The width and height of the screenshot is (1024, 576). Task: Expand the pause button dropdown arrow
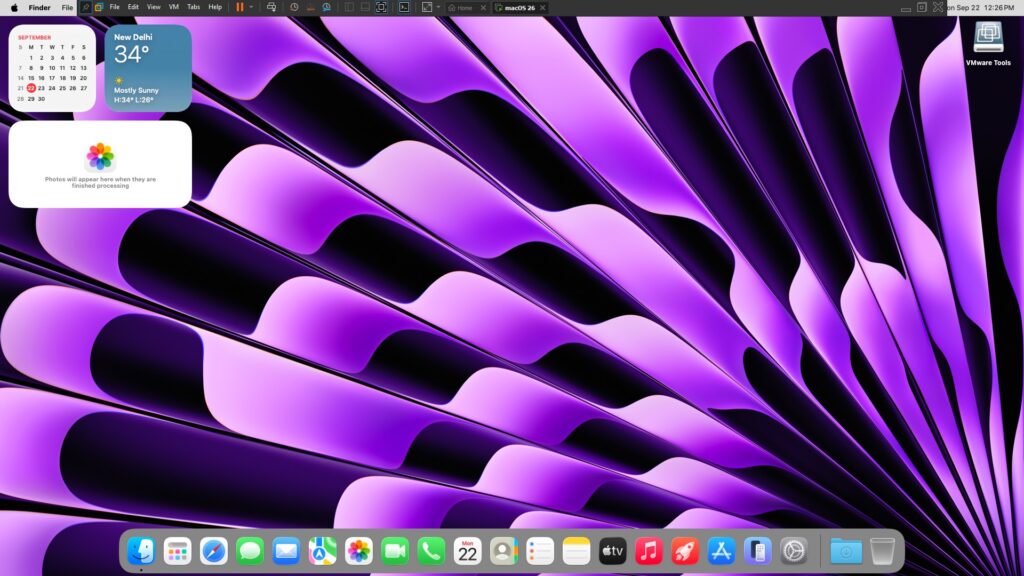(x=251, y=7)
